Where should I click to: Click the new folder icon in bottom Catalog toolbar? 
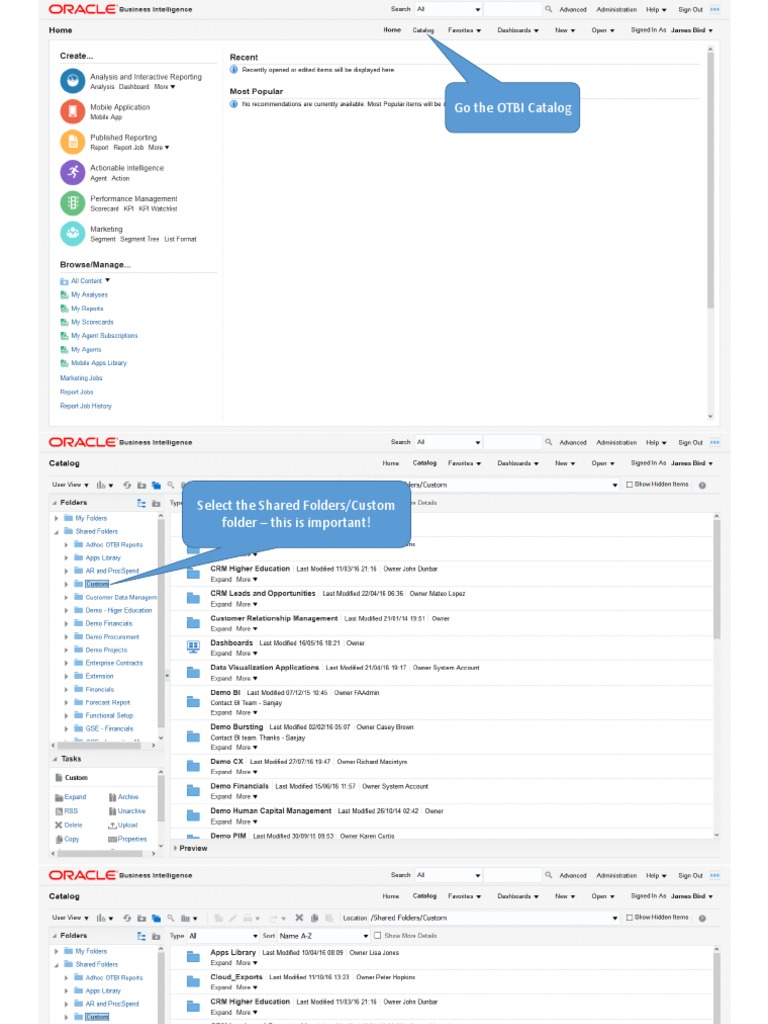(x=142, y=918)
